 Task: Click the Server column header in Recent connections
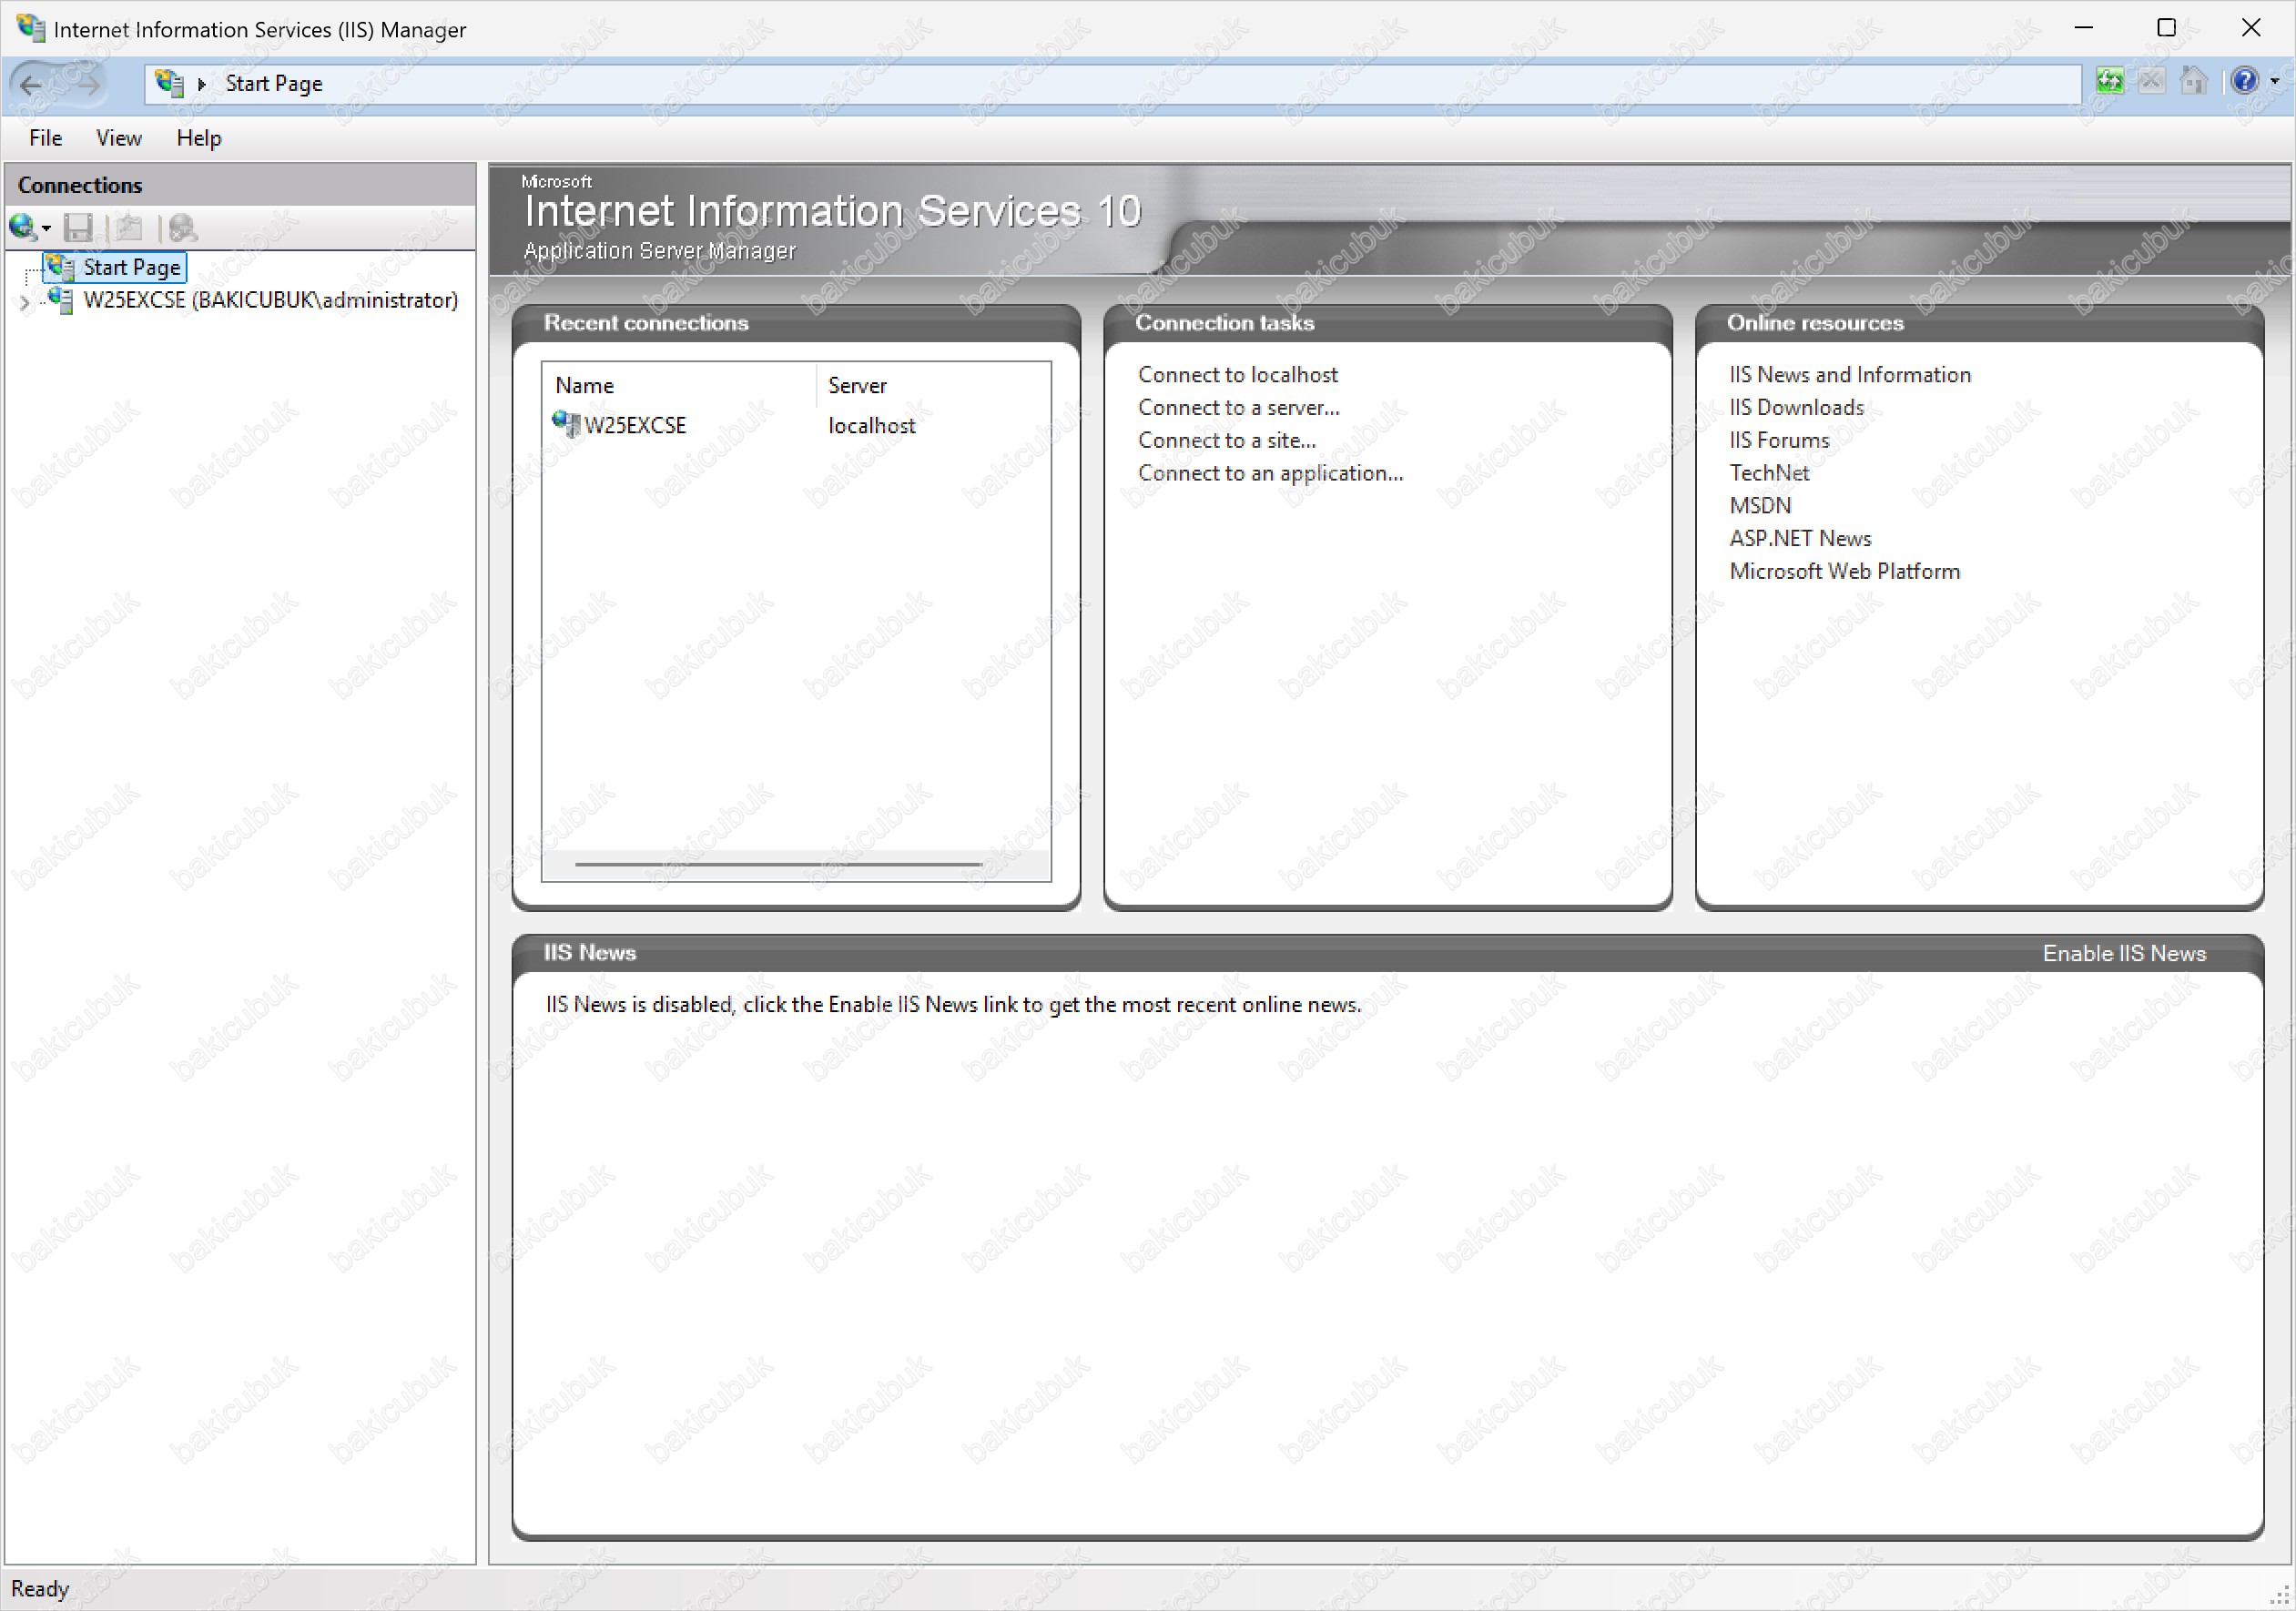point(933,385)
